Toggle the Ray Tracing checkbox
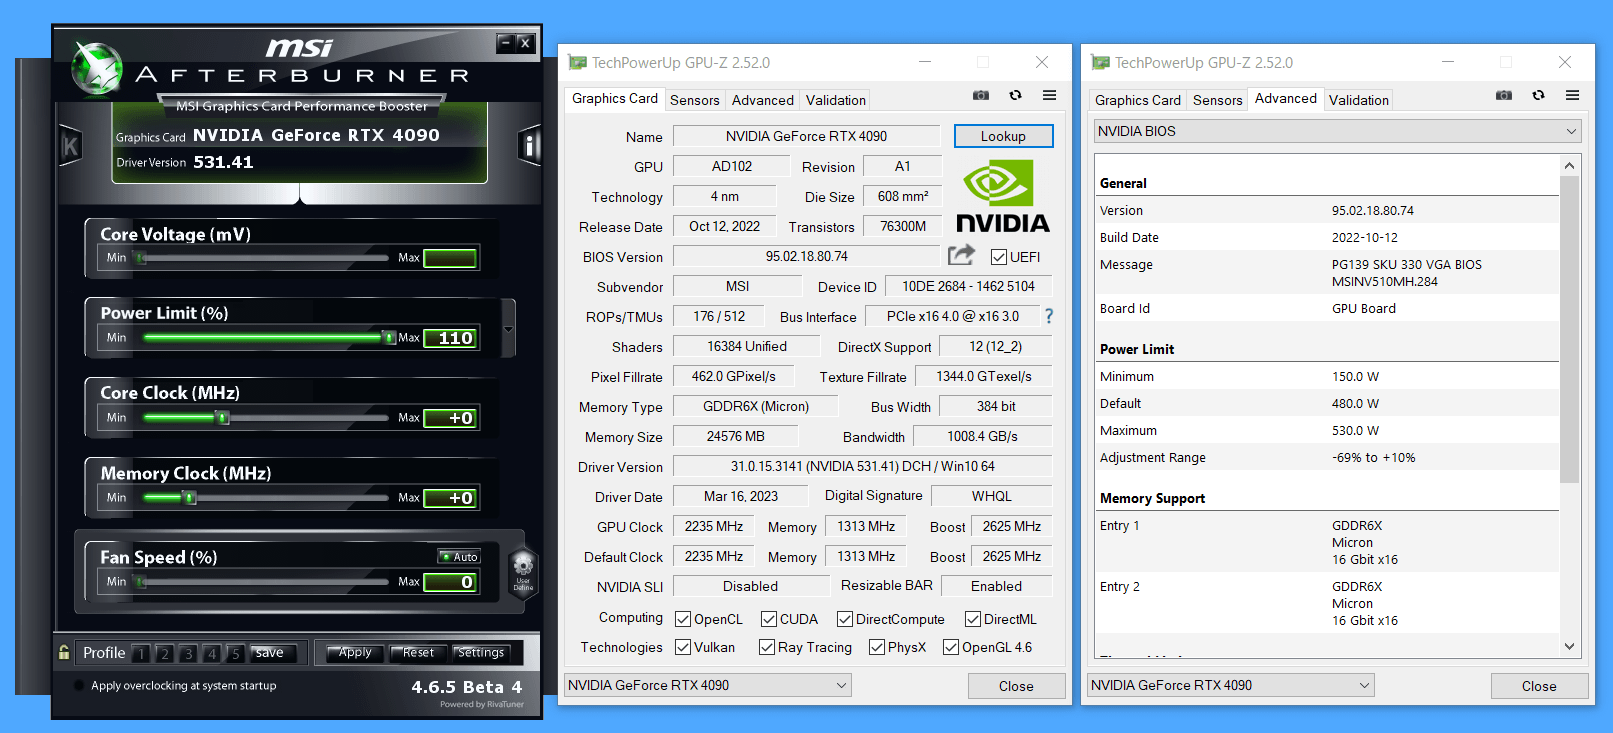Image resolution: width=1613 pixels, height=733 pixels. coord(767,647)
